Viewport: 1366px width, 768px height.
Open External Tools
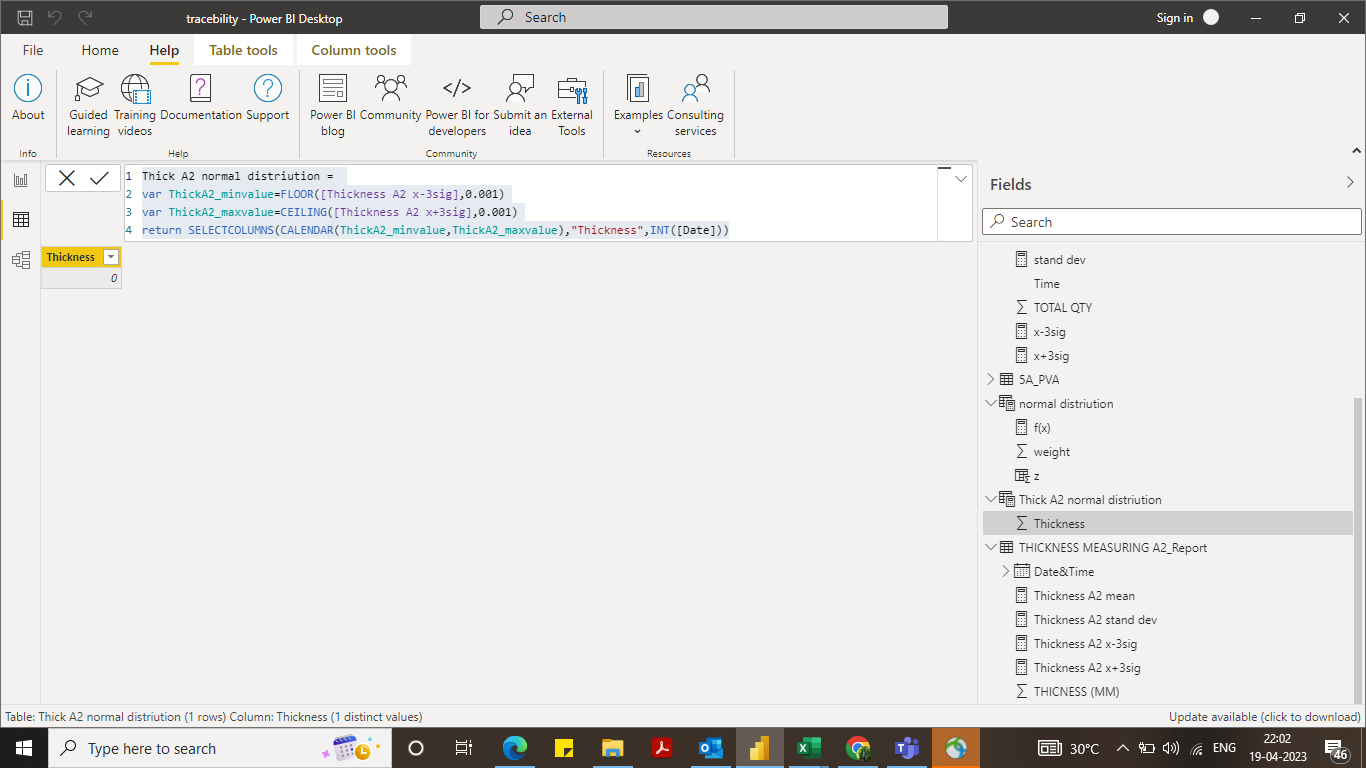pos(572,105)
